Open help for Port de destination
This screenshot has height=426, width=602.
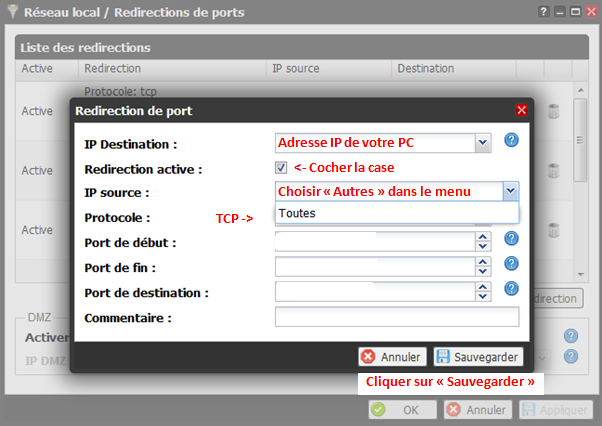point(511,288)
